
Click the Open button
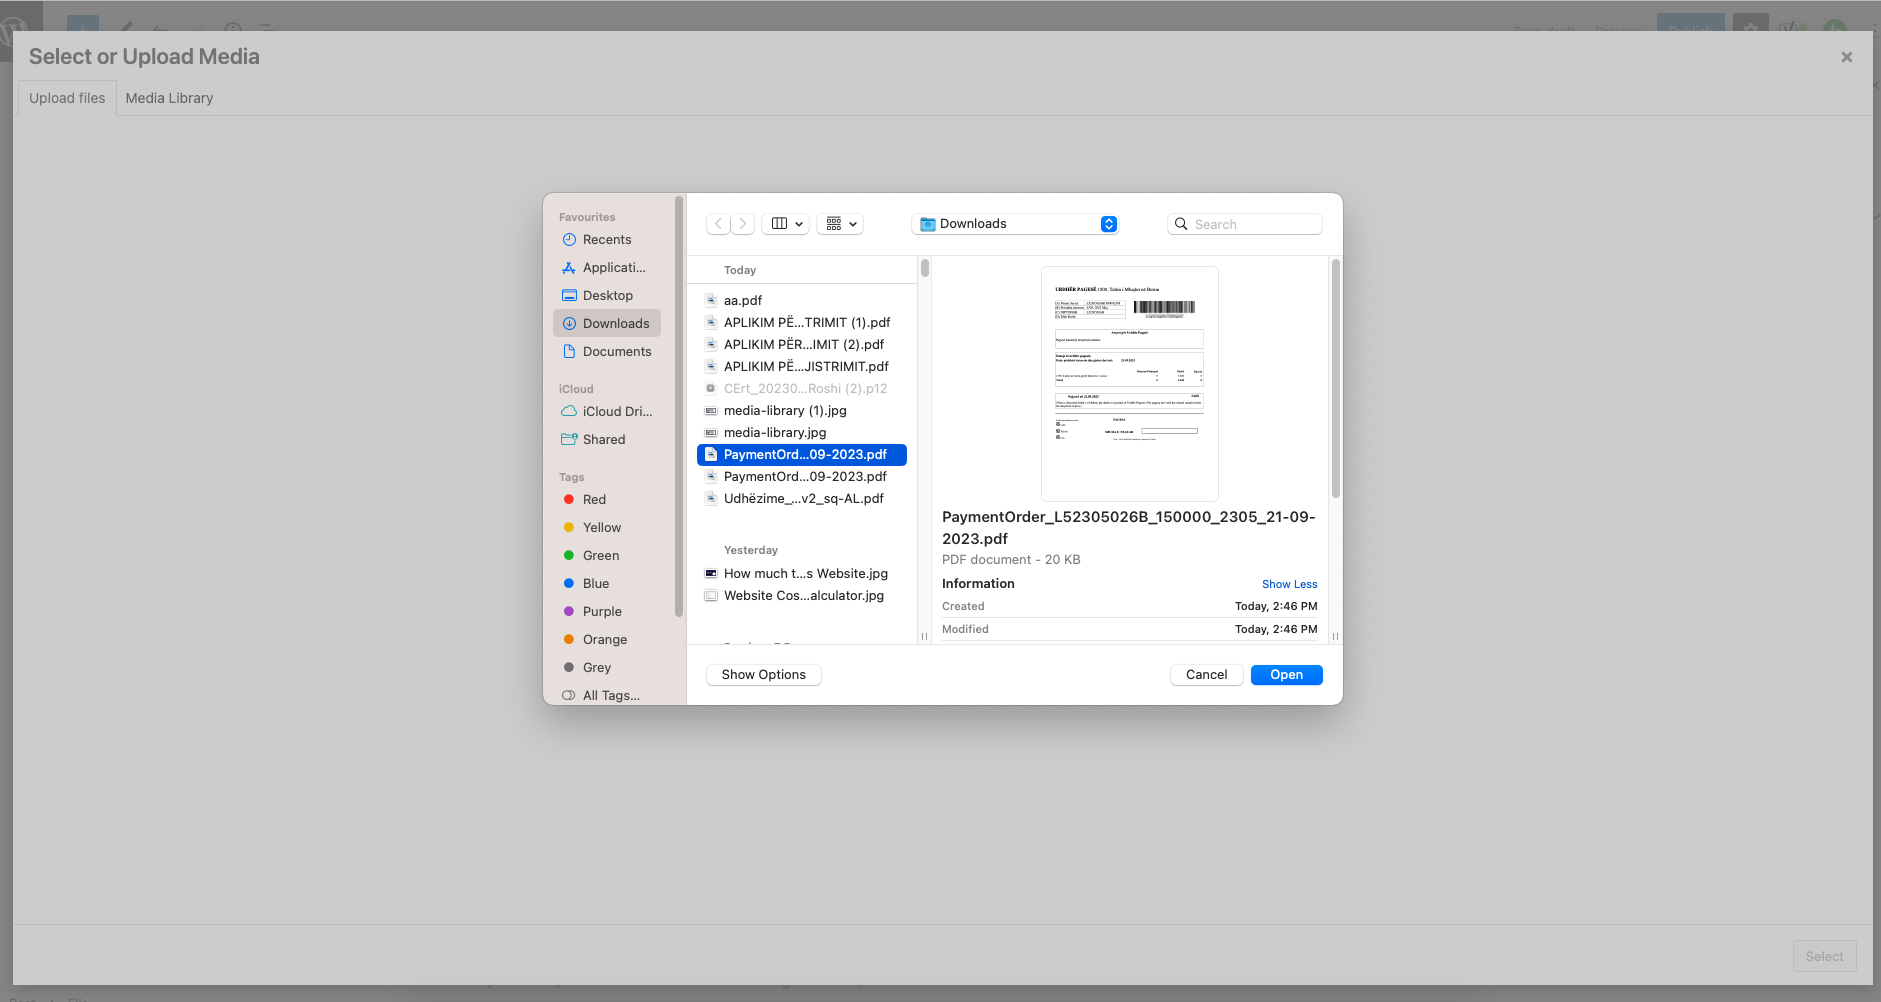(1286, 674)
